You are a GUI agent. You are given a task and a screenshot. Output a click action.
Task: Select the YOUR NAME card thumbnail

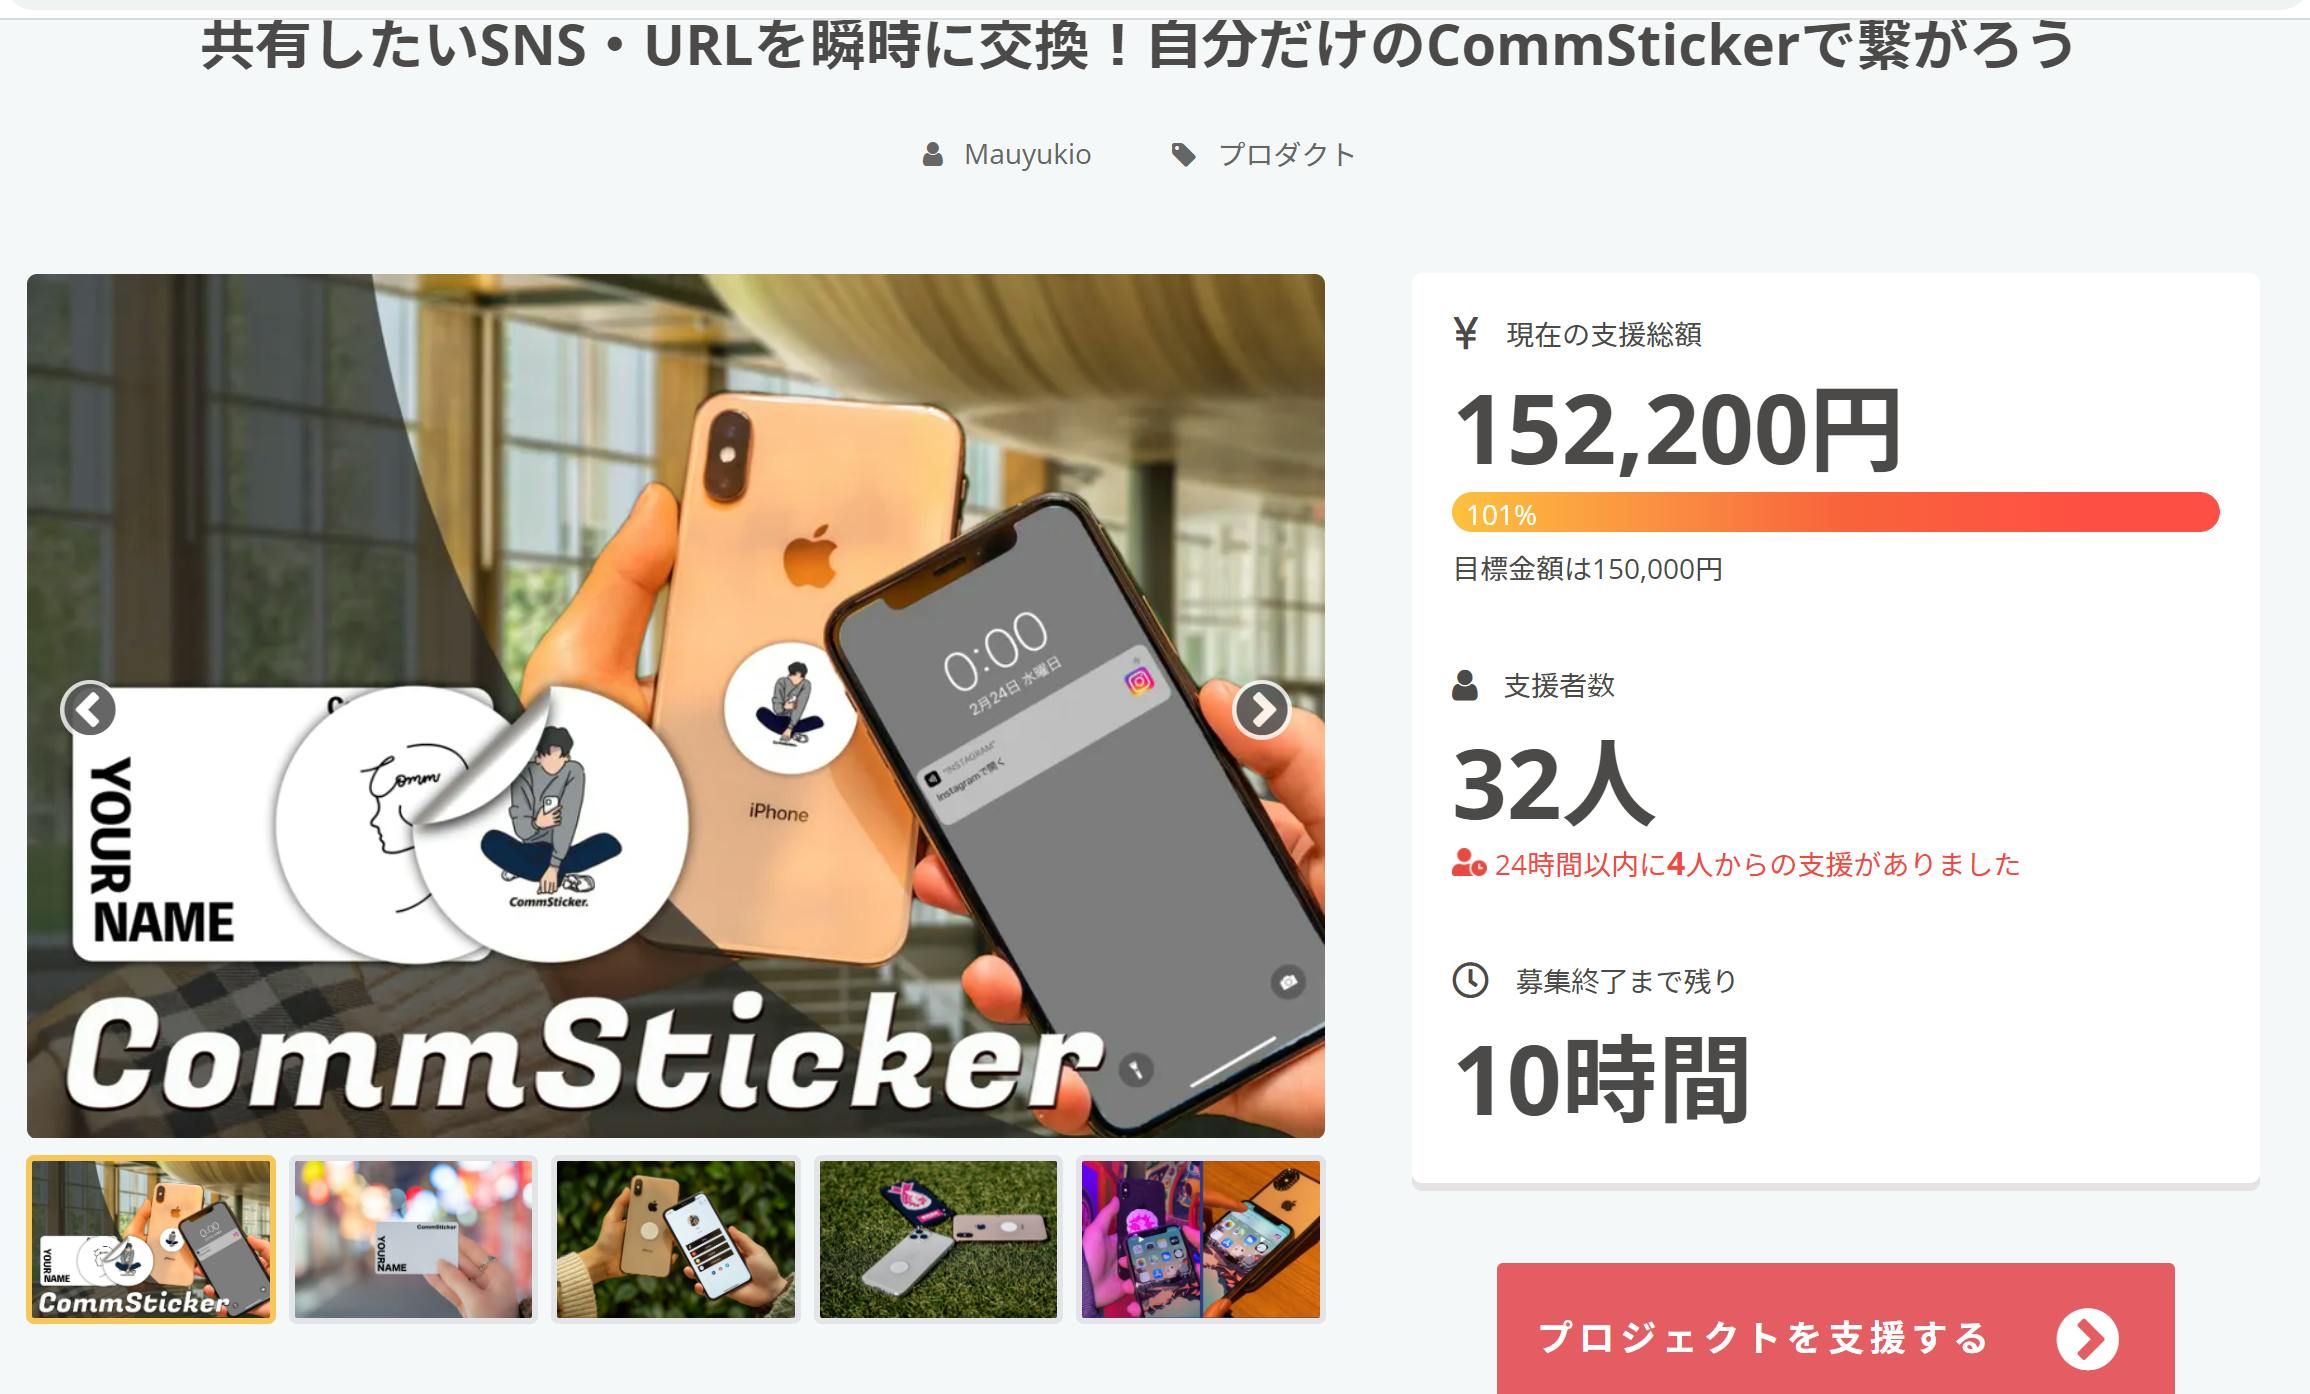click(x=413, y=1239)
